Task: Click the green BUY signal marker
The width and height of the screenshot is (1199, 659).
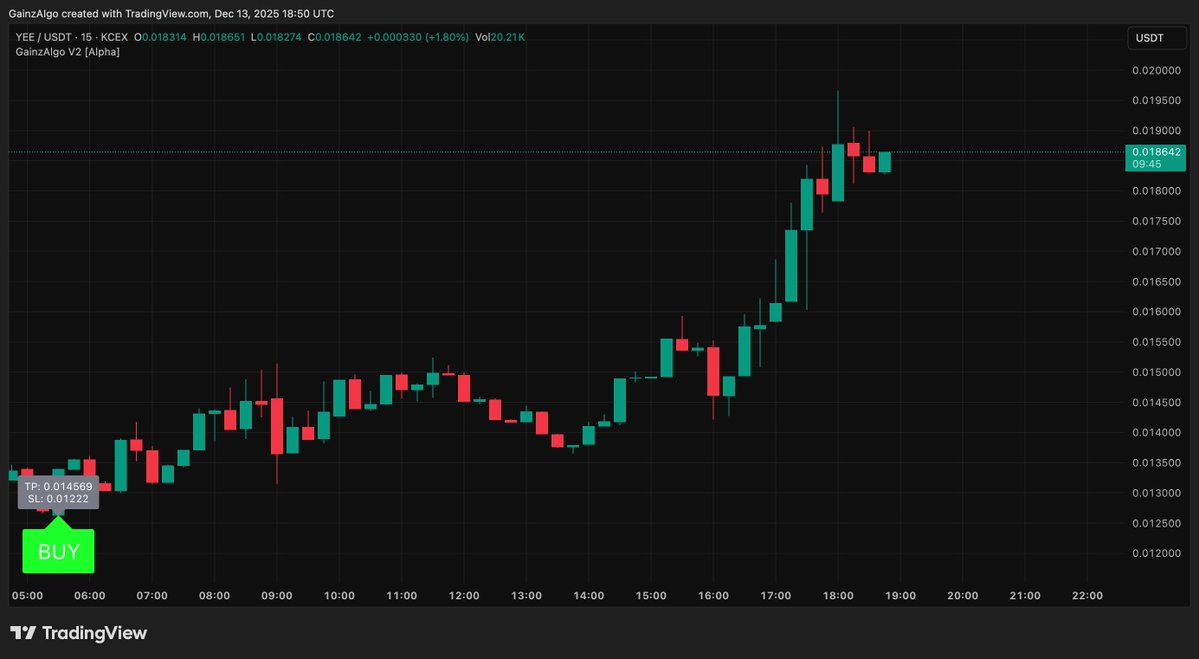Action: (x=58, y=550)
